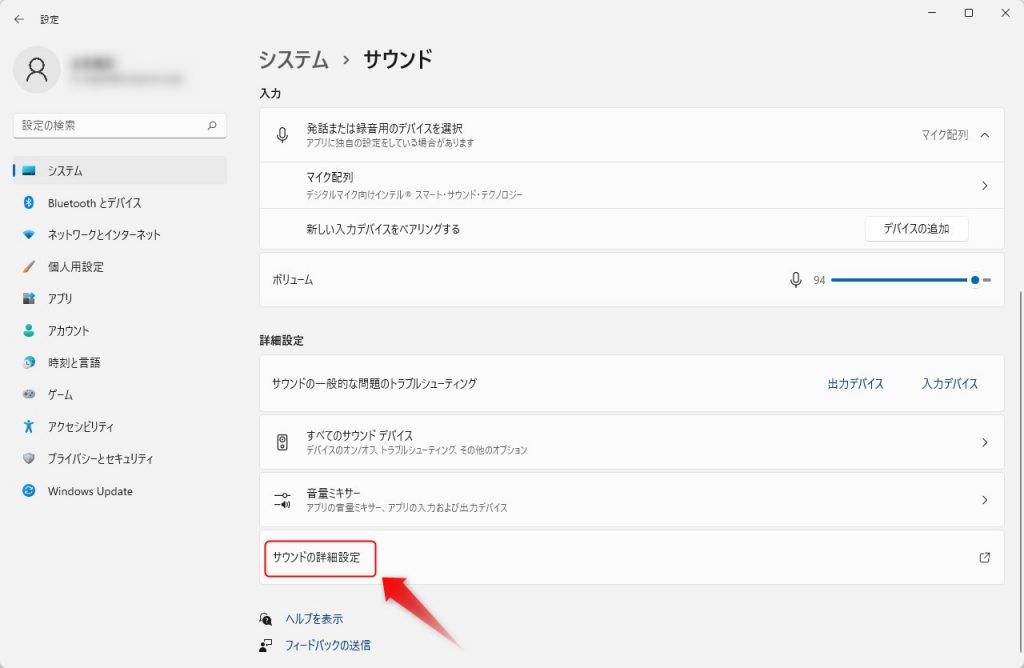Click フィードバックの送信 link
Image resolution: width=1024 pixels, height=668 pixels.
[328, 645]
